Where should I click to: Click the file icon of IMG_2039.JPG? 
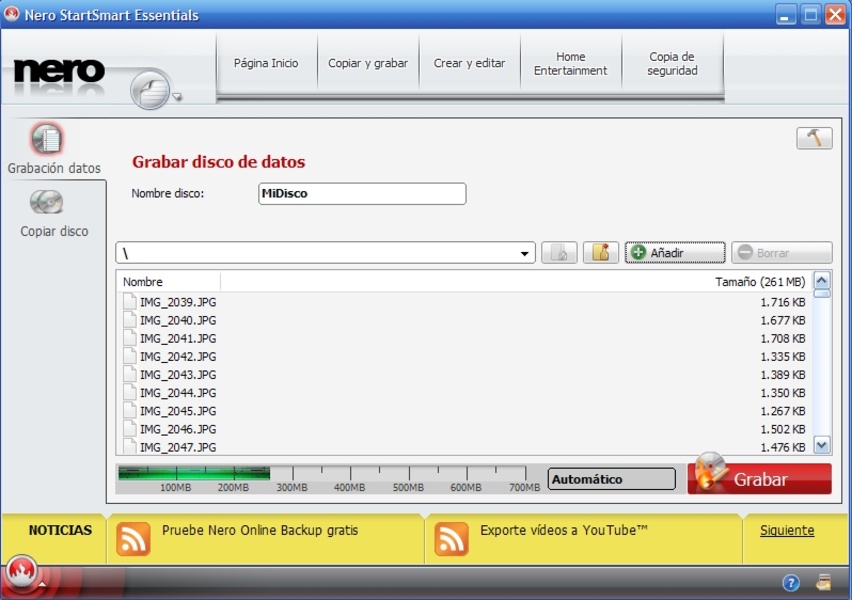pyautogui.click(x=129, y=302)
